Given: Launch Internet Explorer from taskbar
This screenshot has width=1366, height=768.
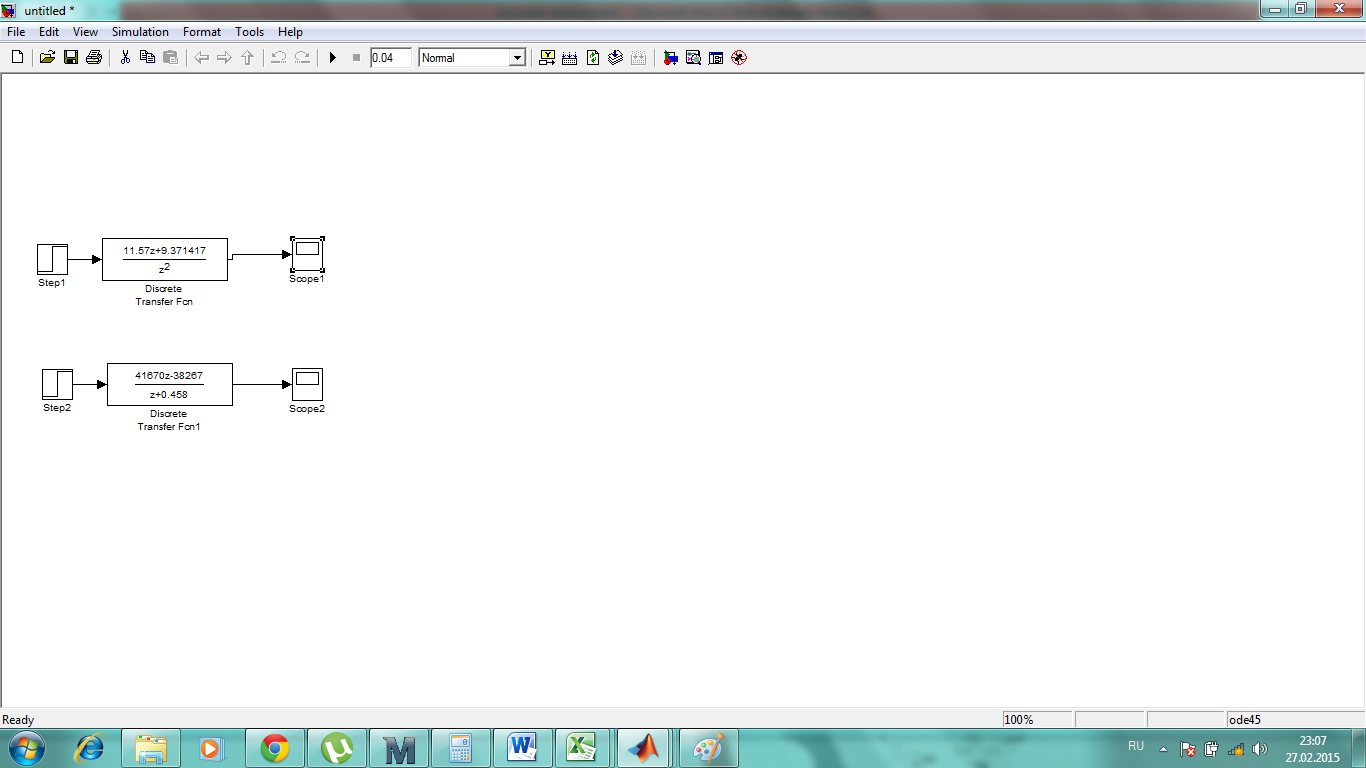Looking at the screenshot, I should 90,748.
